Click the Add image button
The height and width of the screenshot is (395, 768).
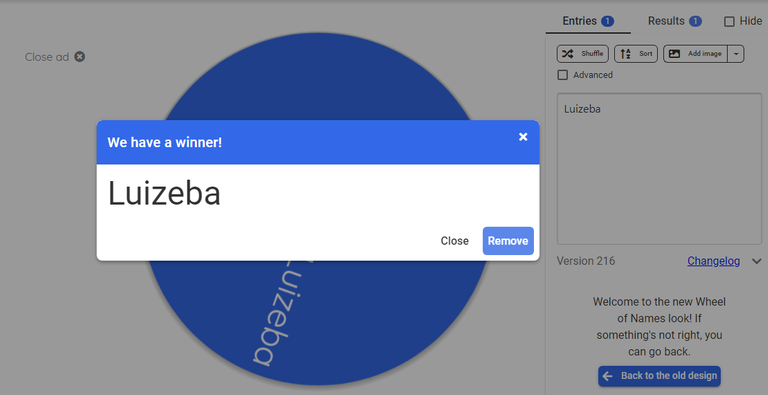click(x=696, y=54)
